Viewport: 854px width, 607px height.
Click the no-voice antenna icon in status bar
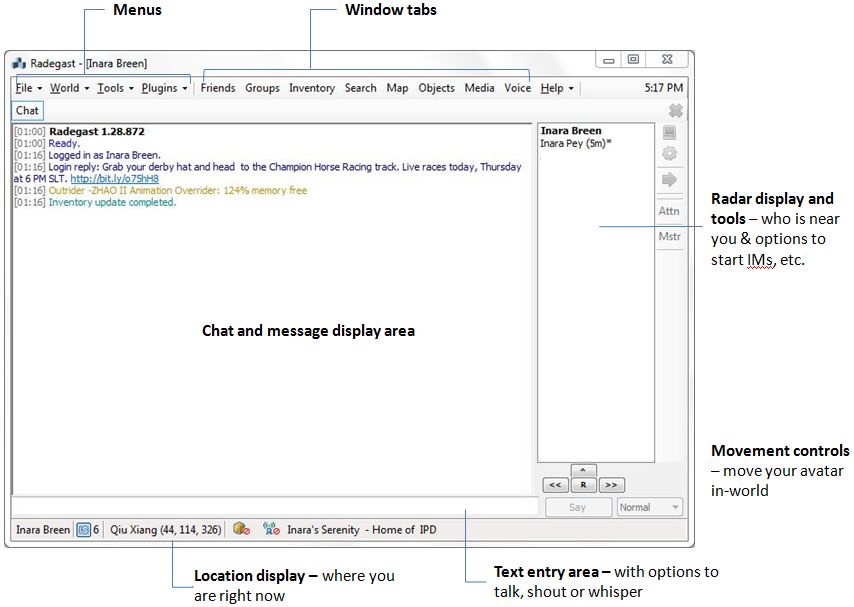pyautogui.click(x=271, y=530)
